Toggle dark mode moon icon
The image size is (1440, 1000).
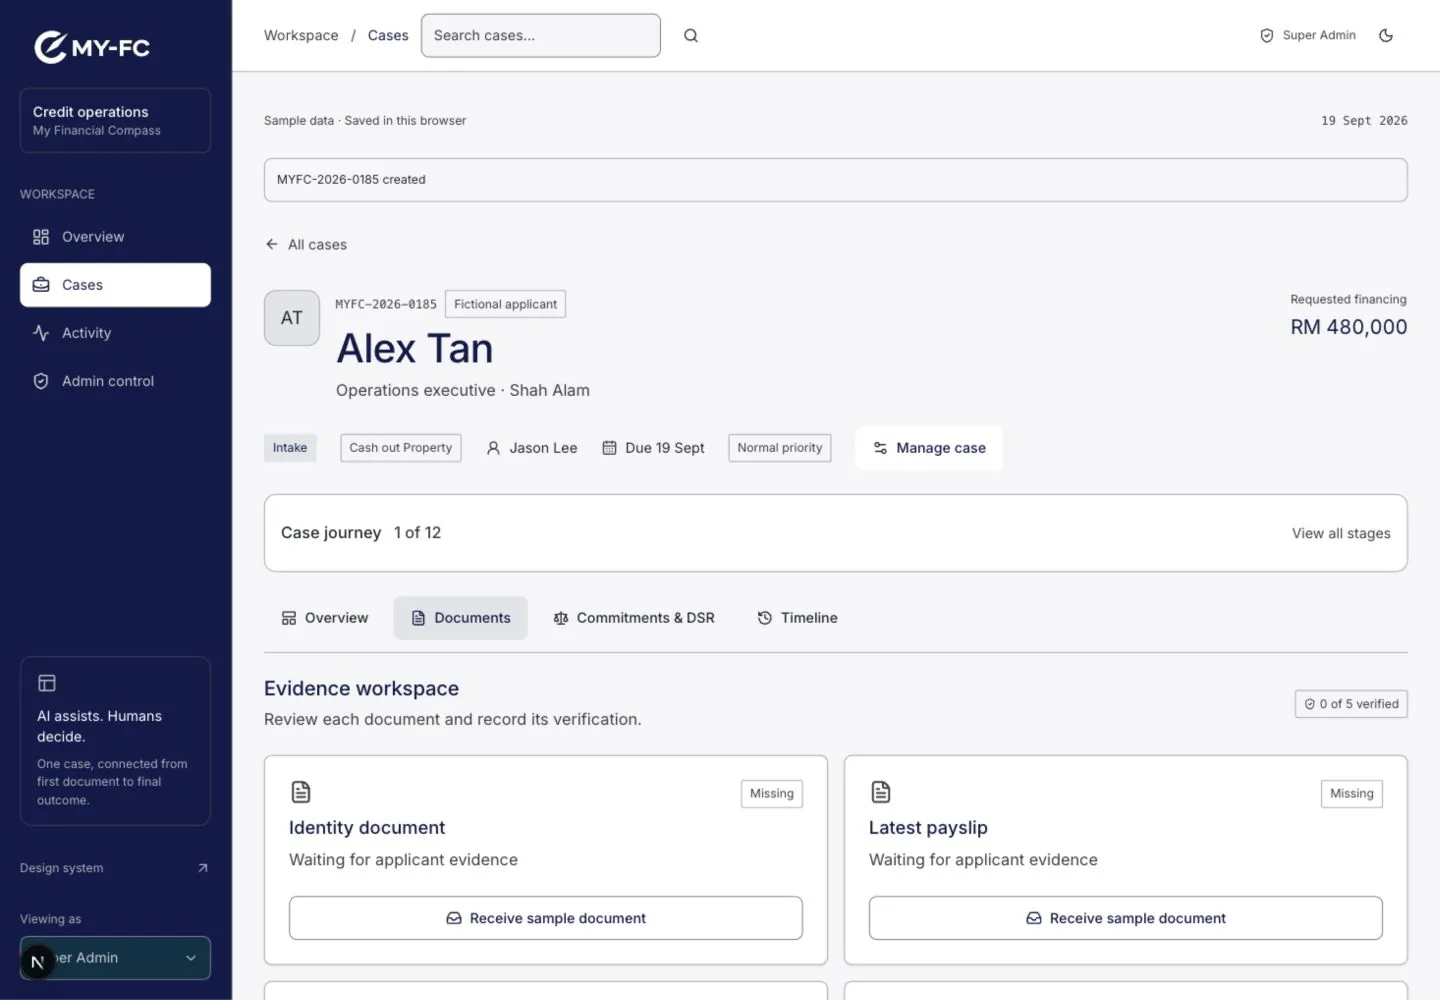click(1386, 36)
